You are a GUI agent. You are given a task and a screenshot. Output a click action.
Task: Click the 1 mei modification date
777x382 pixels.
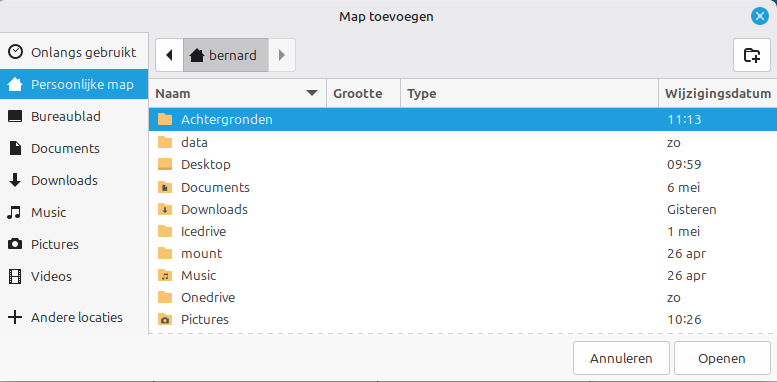[x=683, y=231]
